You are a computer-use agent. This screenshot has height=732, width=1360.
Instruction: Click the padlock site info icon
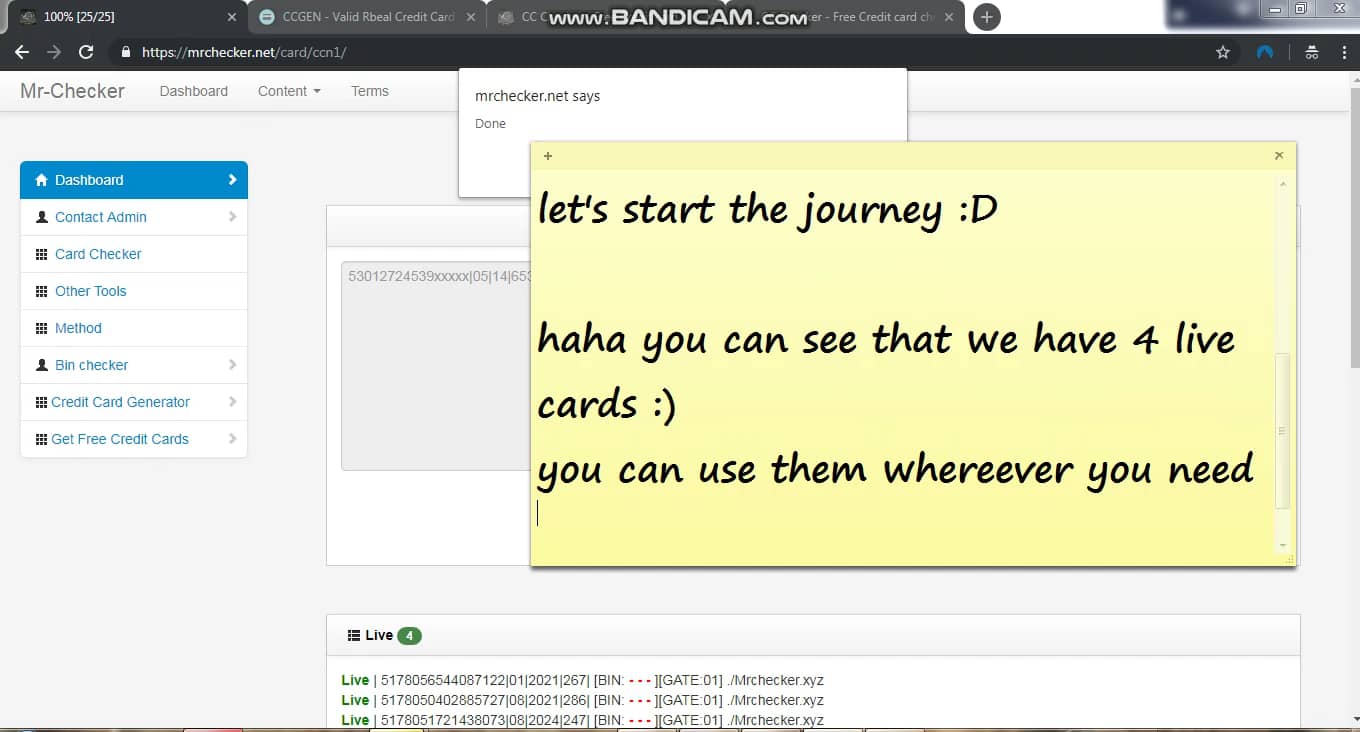125,52
